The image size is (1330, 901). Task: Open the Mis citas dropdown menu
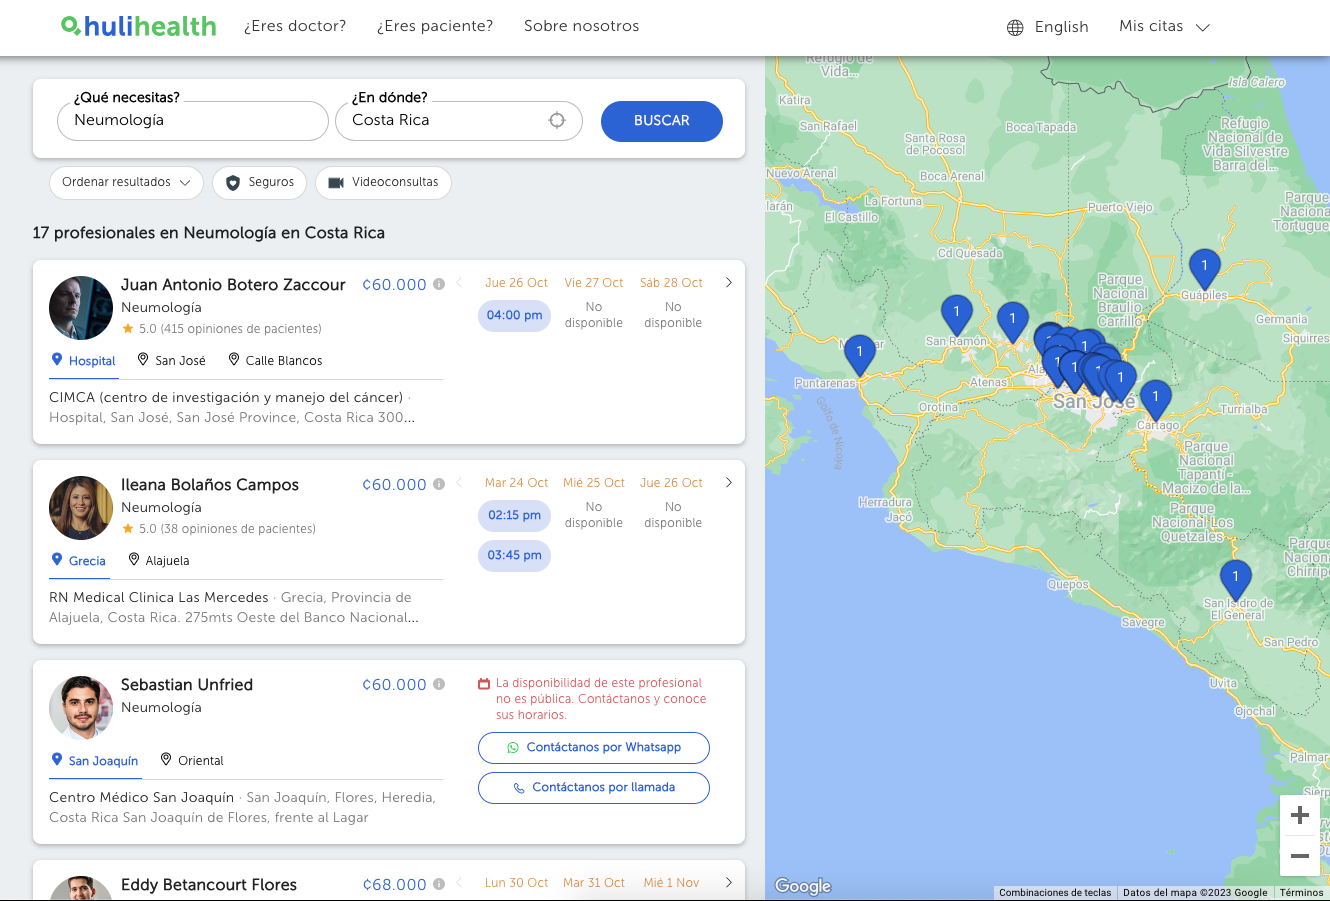(x=1164, y=27)
